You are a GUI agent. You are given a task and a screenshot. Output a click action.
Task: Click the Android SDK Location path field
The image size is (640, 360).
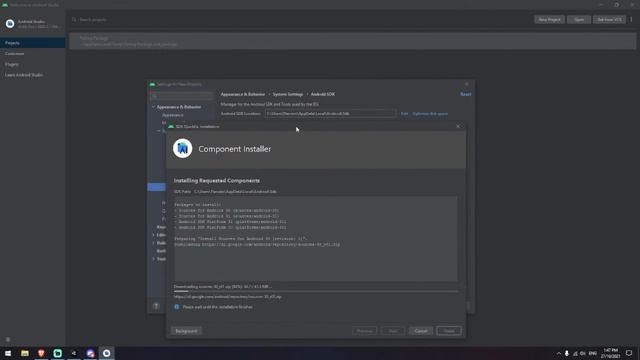click(x=331, y=113)
